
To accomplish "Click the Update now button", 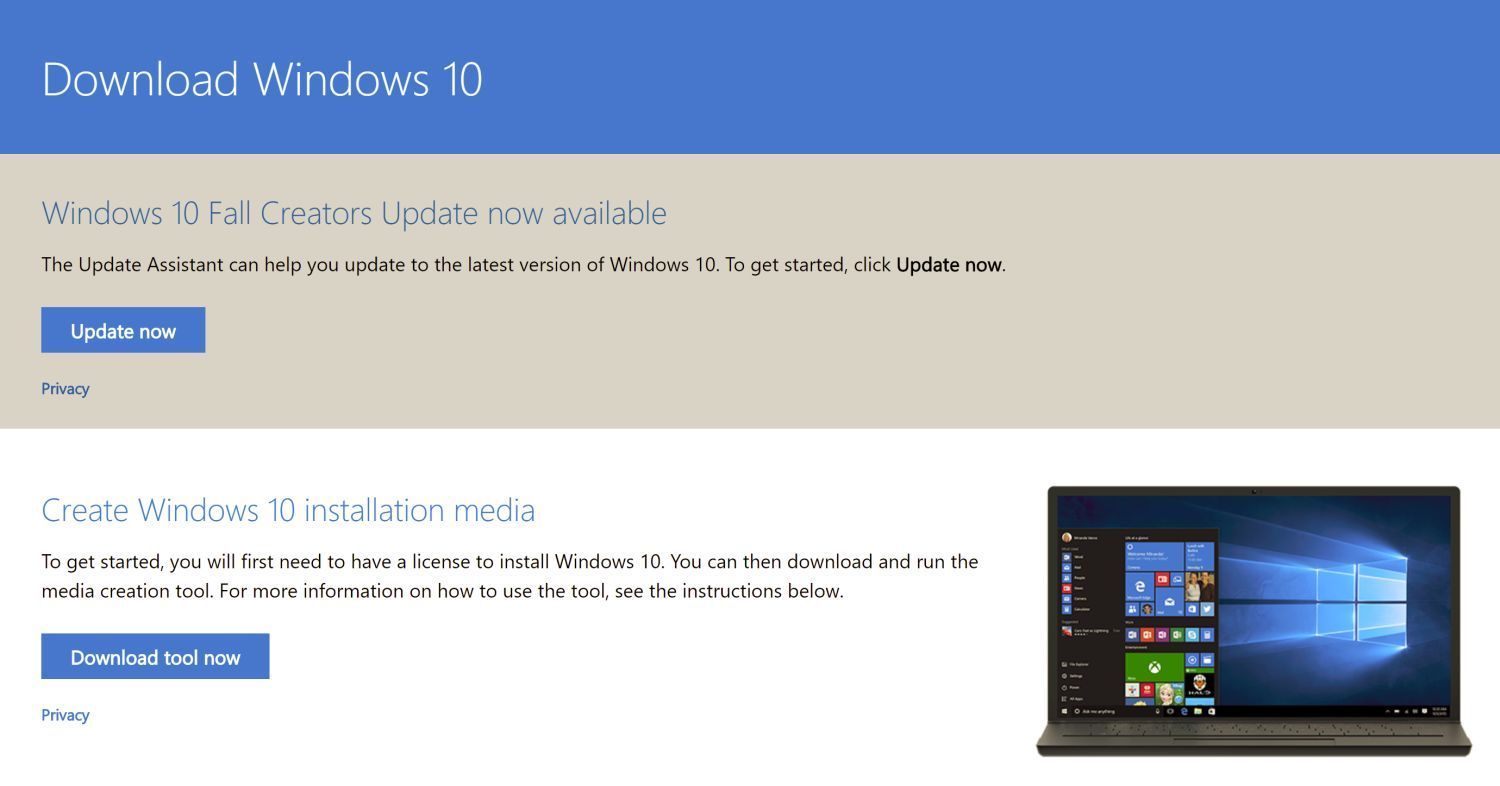I will (x=123, y=330).
